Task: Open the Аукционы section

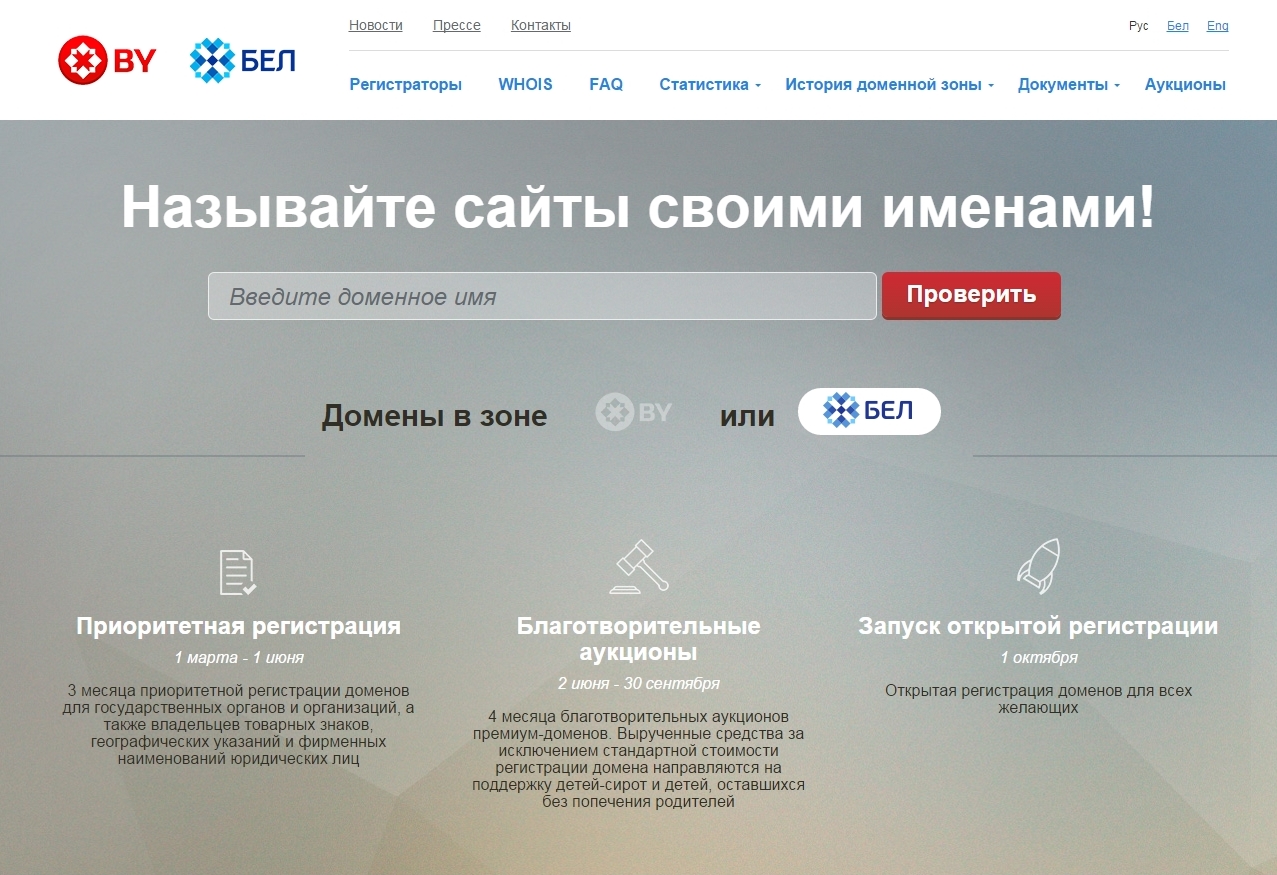Action: point(1184,85)
